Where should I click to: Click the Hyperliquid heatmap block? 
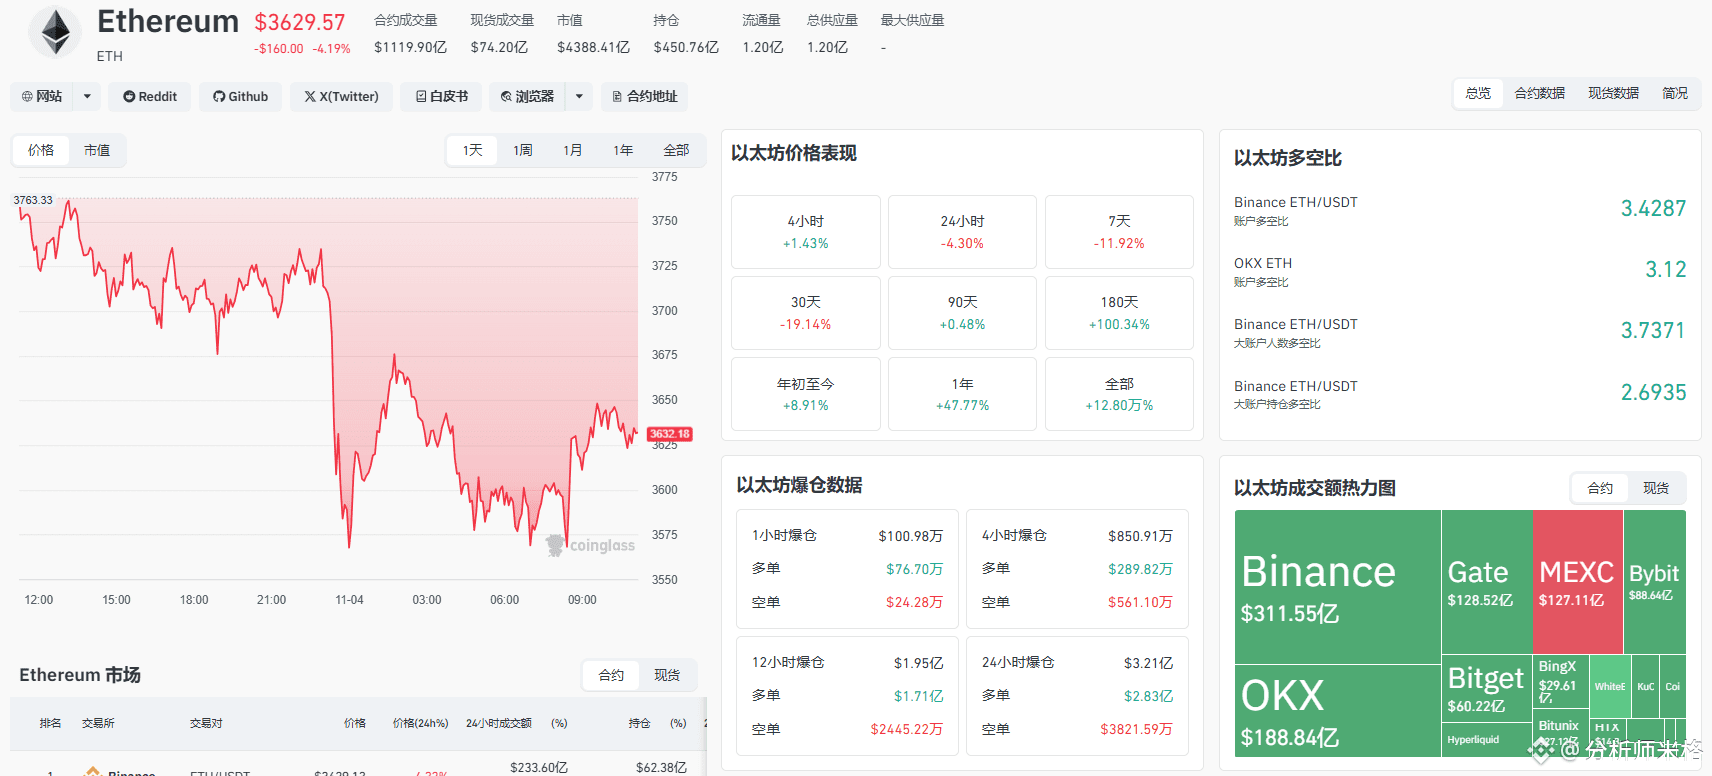(x=1486, y=739)
